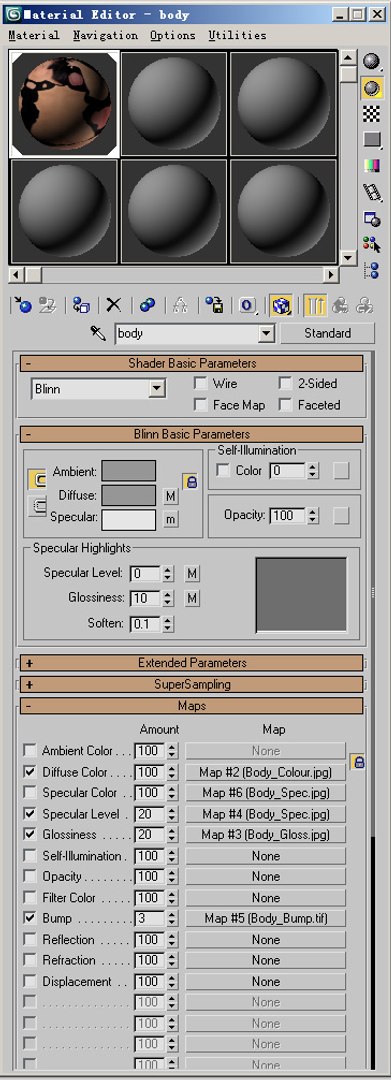Click the M button beside Diffuse
Viewport: 391px width, 1080px height.
point(171,495)
